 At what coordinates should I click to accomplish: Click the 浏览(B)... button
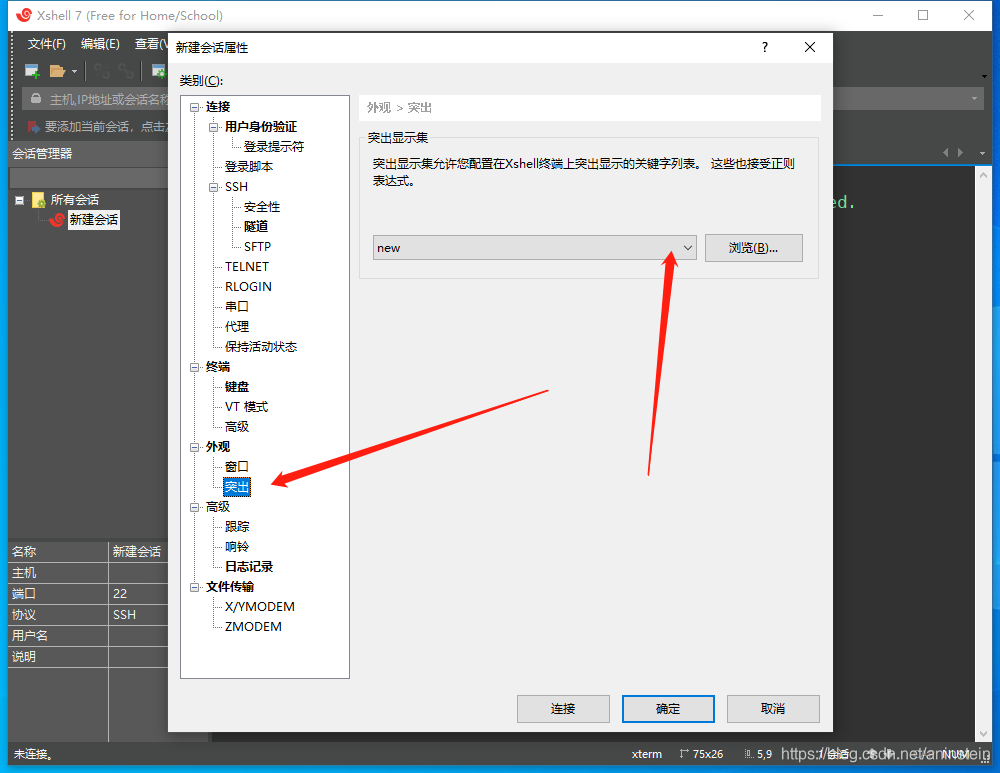pos(753,247)
